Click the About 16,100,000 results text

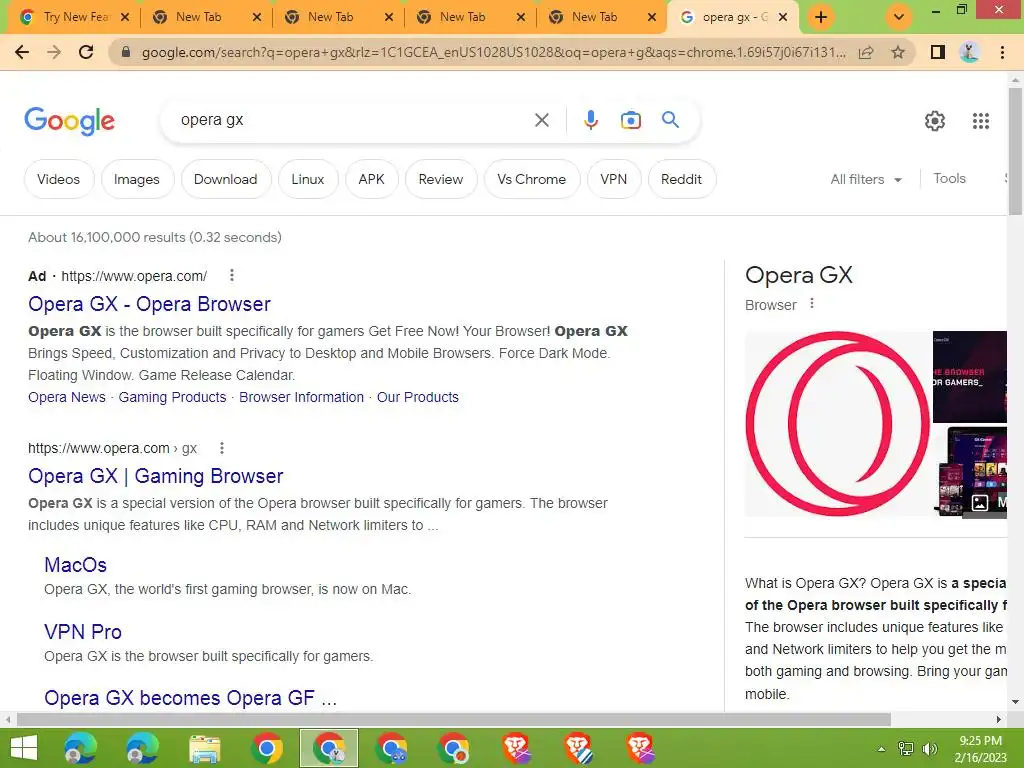[x=155, y=237]
